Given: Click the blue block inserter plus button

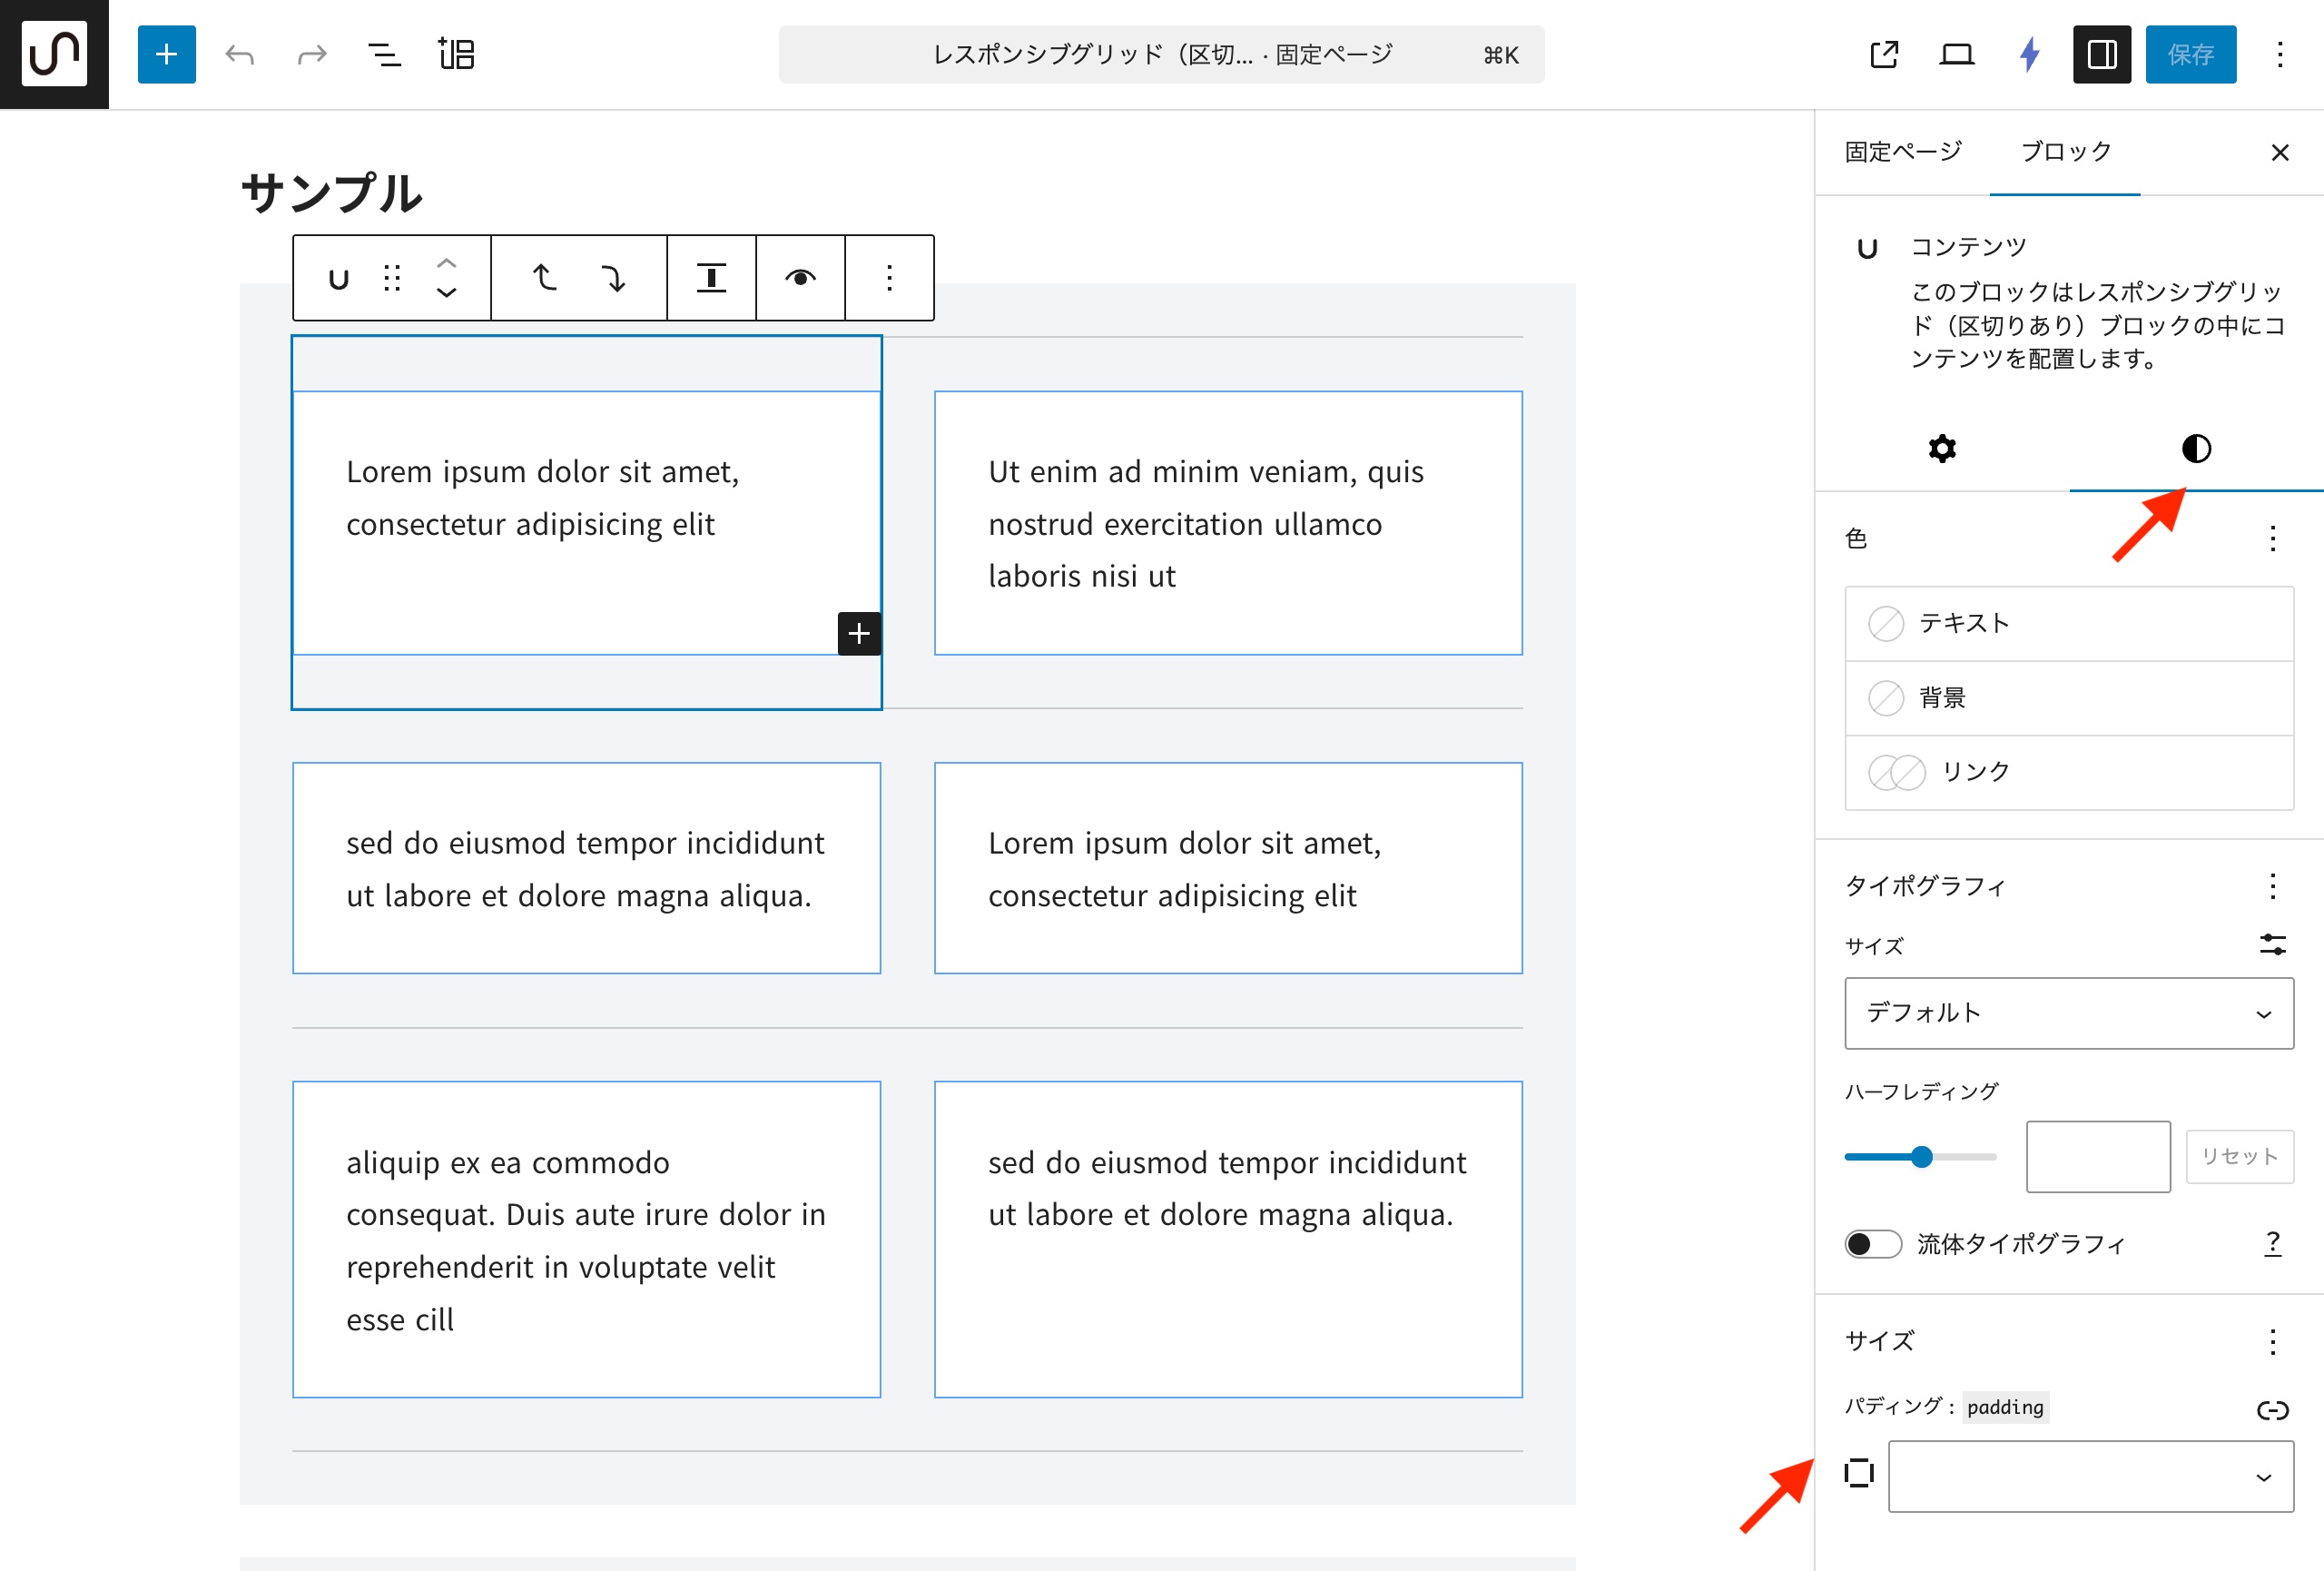Looking at the screenshot, I should [166, 54].
